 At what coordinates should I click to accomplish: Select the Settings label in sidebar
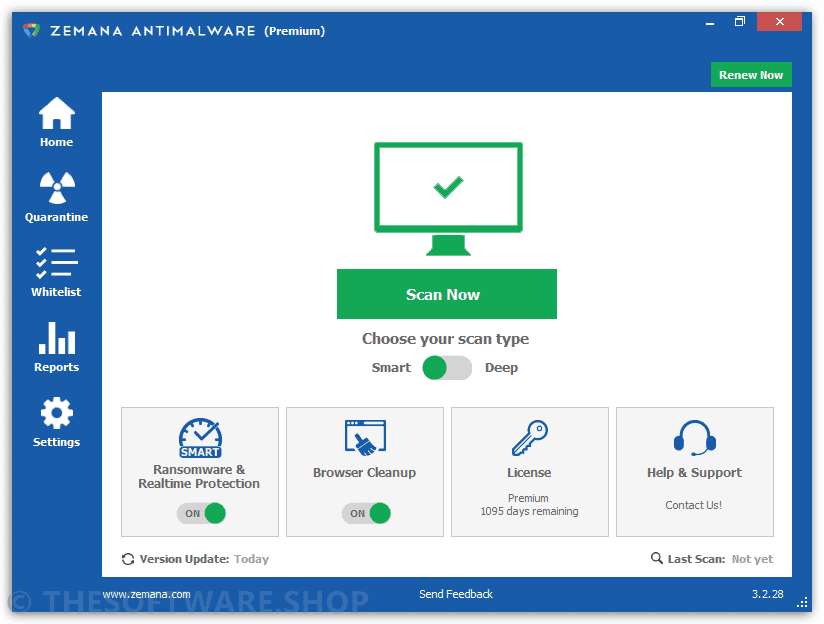pyautogui.click(x=57, y=442)
